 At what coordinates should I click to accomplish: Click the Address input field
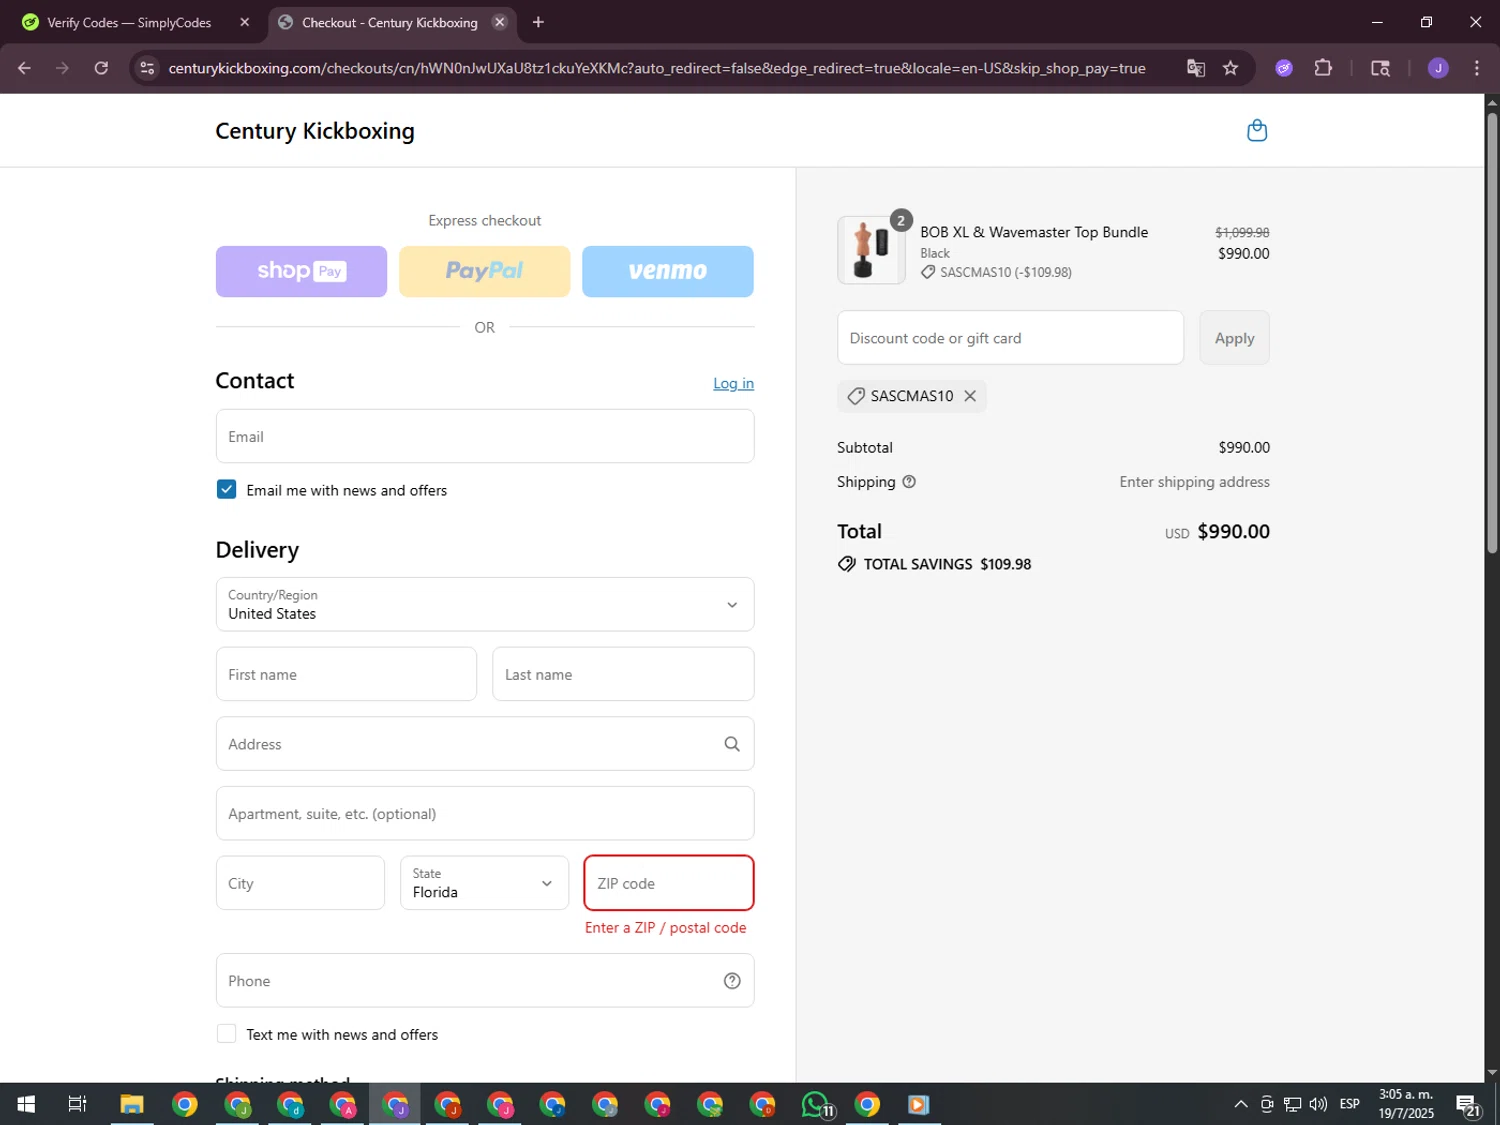click(x=485, y=744)
